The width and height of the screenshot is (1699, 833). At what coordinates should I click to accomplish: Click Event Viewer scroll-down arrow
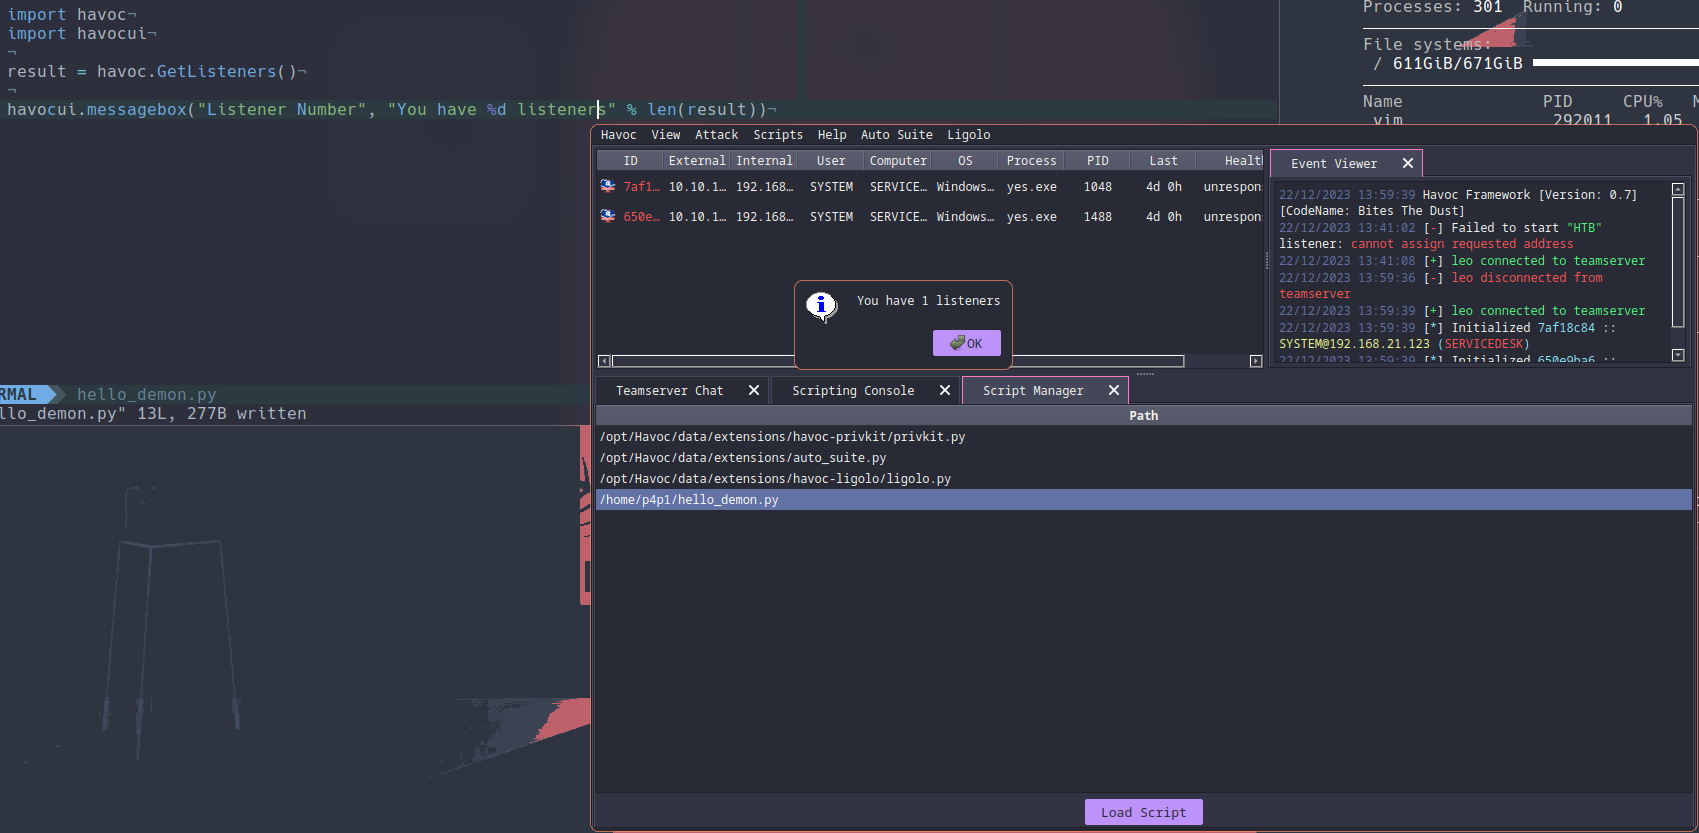1678,355
